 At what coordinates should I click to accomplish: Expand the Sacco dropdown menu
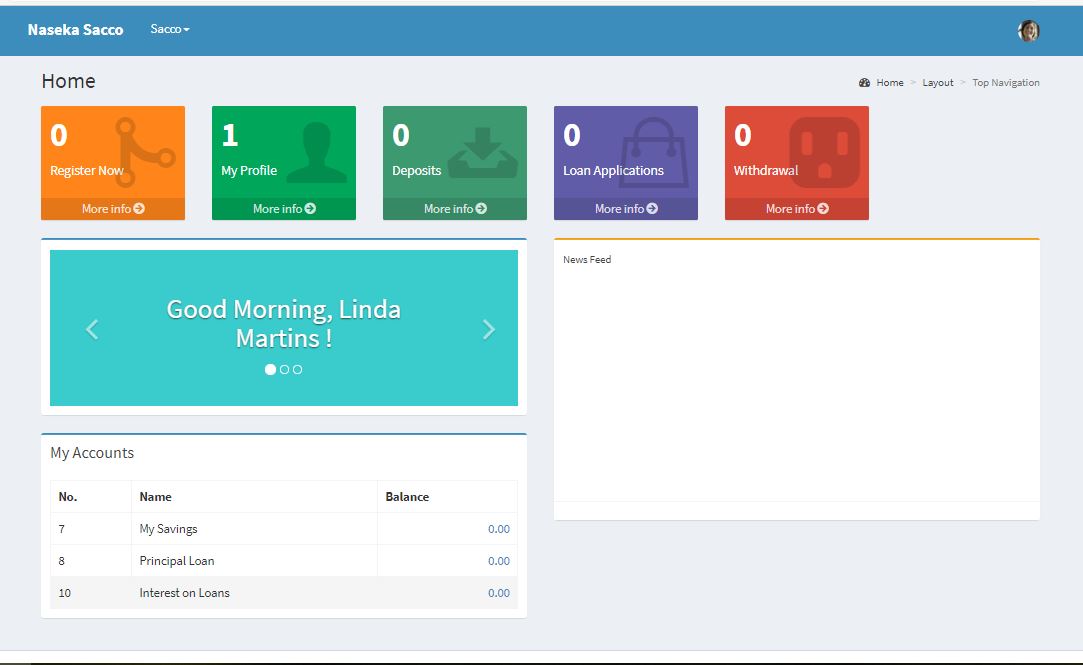(170, 29)
